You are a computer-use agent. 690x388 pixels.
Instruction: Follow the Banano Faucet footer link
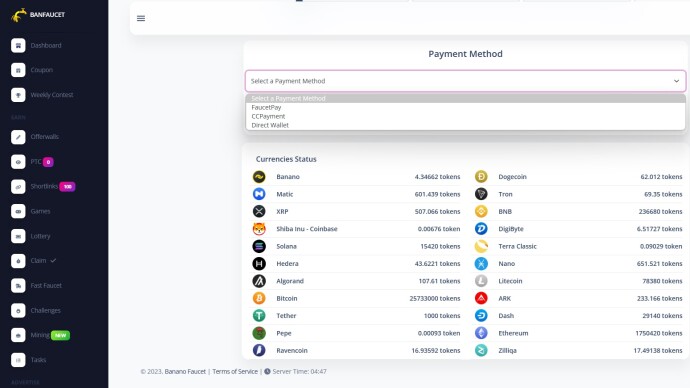click(x=185, y=371)
